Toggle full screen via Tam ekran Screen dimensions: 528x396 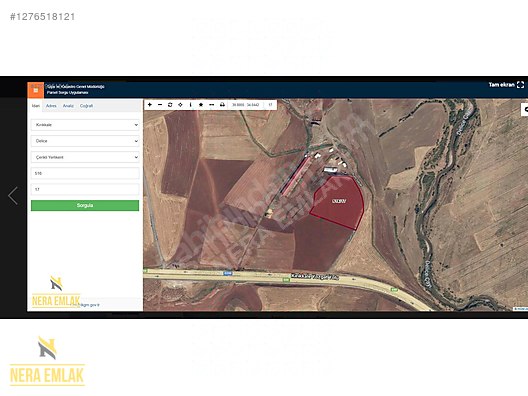click(506, 85)
